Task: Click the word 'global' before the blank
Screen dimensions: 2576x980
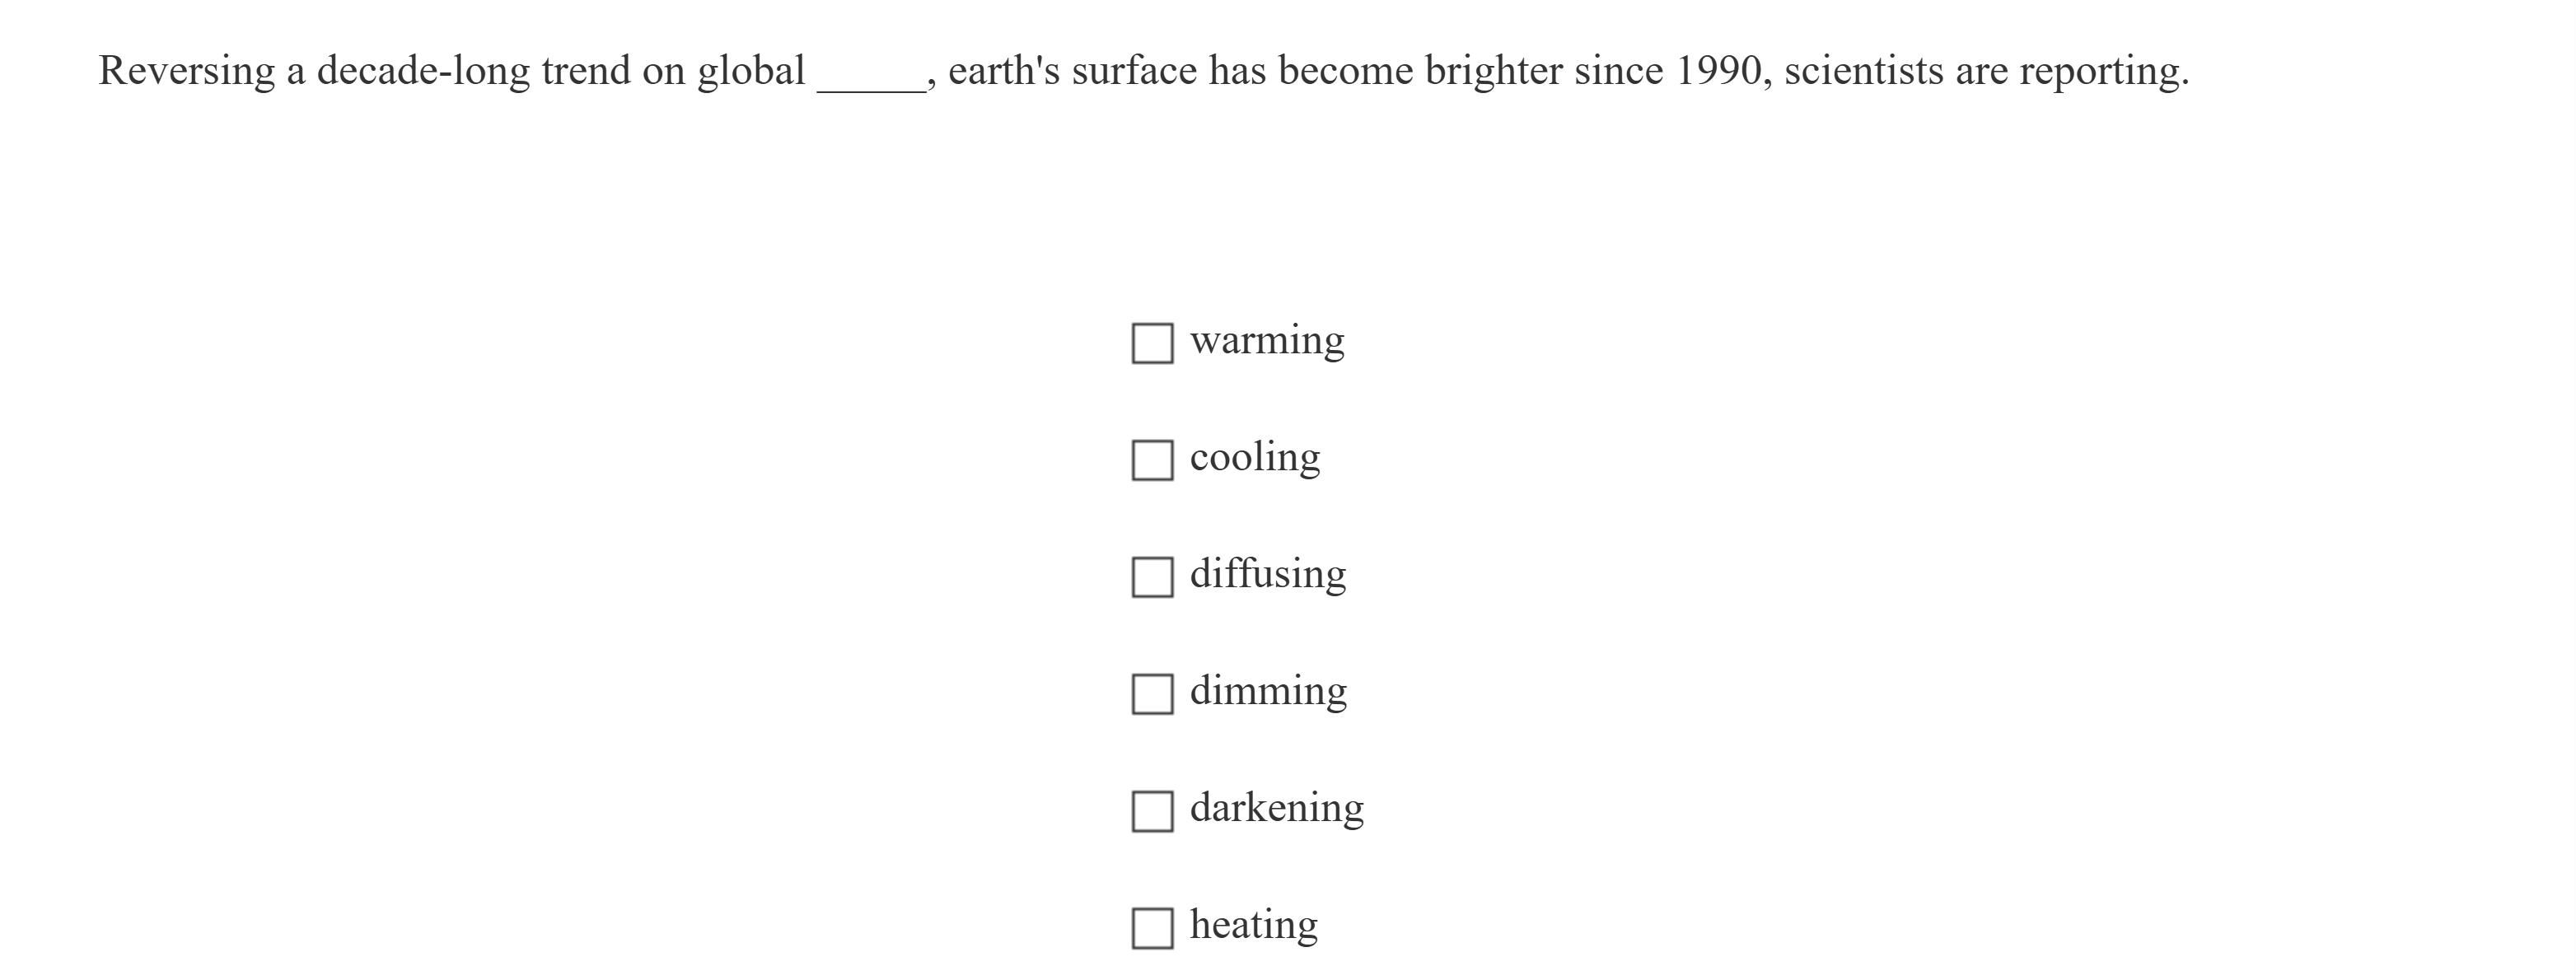Action: tap(751, 72)
